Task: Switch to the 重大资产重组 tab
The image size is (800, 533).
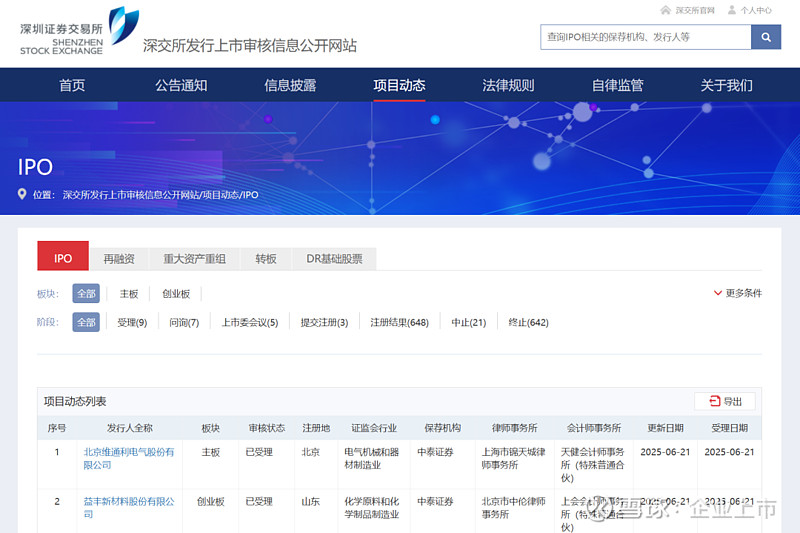Action: coord(194,259)
